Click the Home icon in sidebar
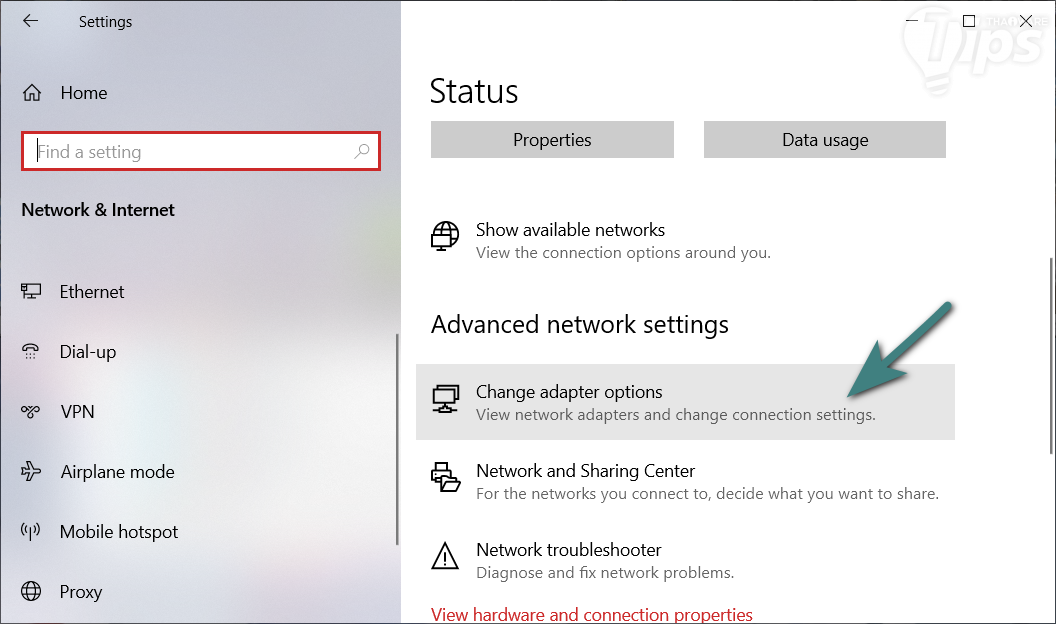 point(32,93)
